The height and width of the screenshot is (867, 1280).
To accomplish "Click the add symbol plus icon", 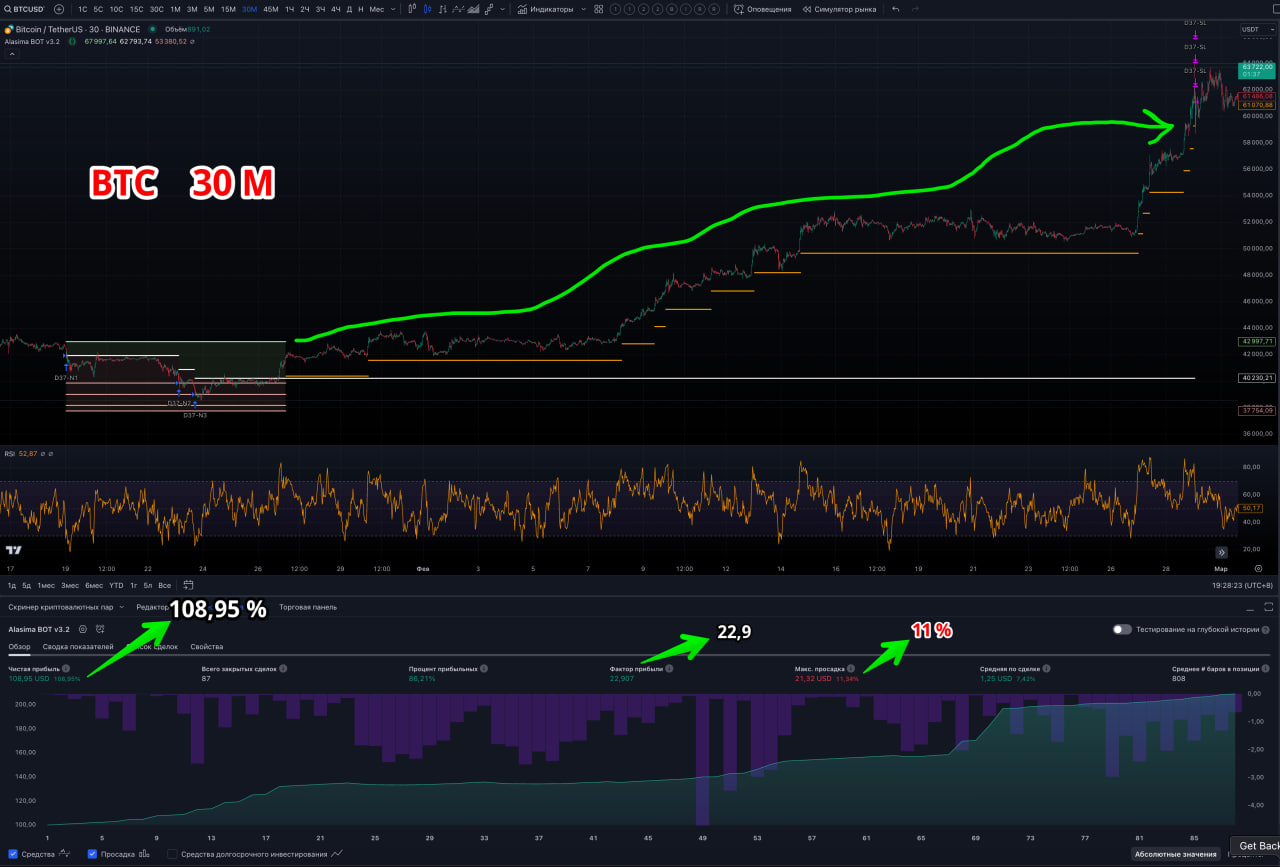I will (59, 9).
